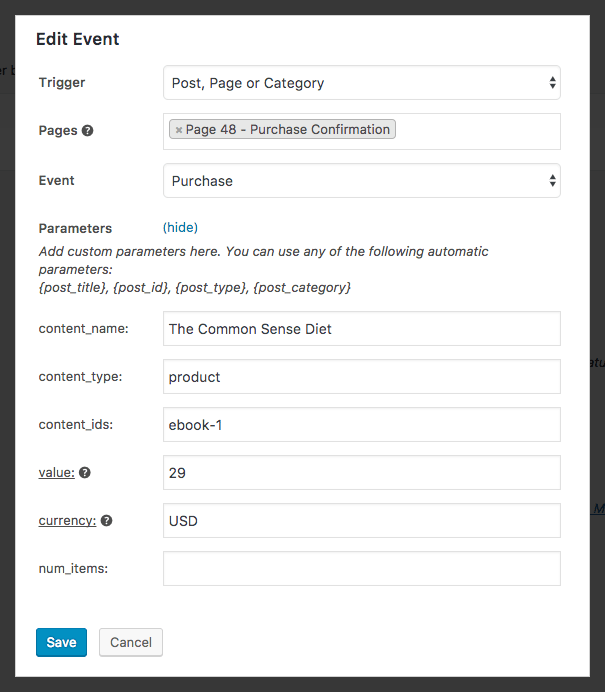Expand the Event dropdown showing Purchase
This screenshot has height=692, width=605.
pos(361,181)
